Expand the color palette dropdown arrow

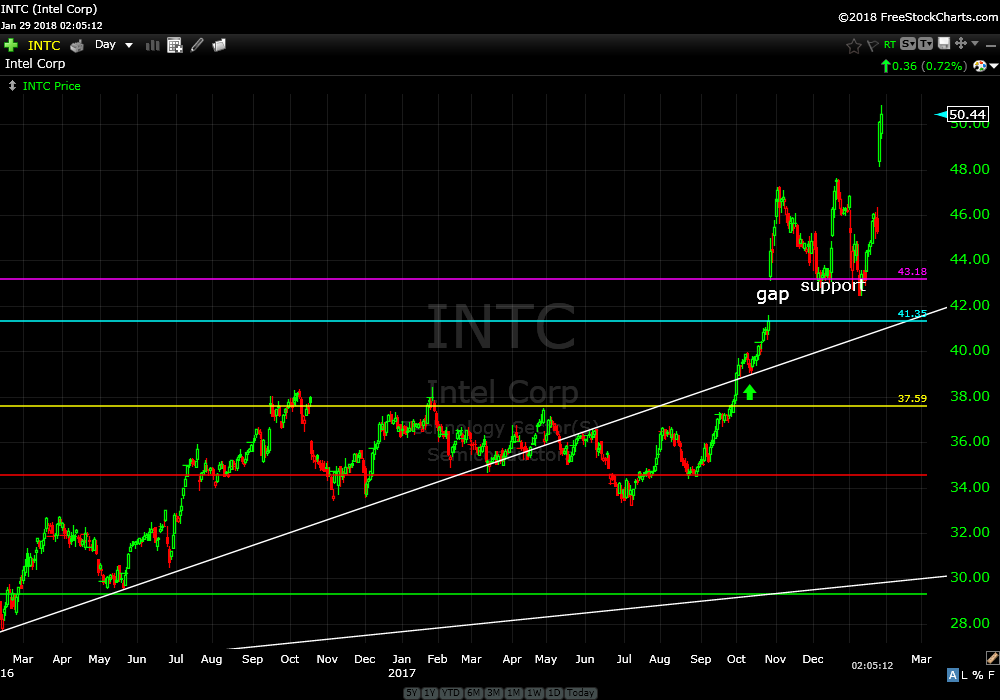(x=992, y=66)
